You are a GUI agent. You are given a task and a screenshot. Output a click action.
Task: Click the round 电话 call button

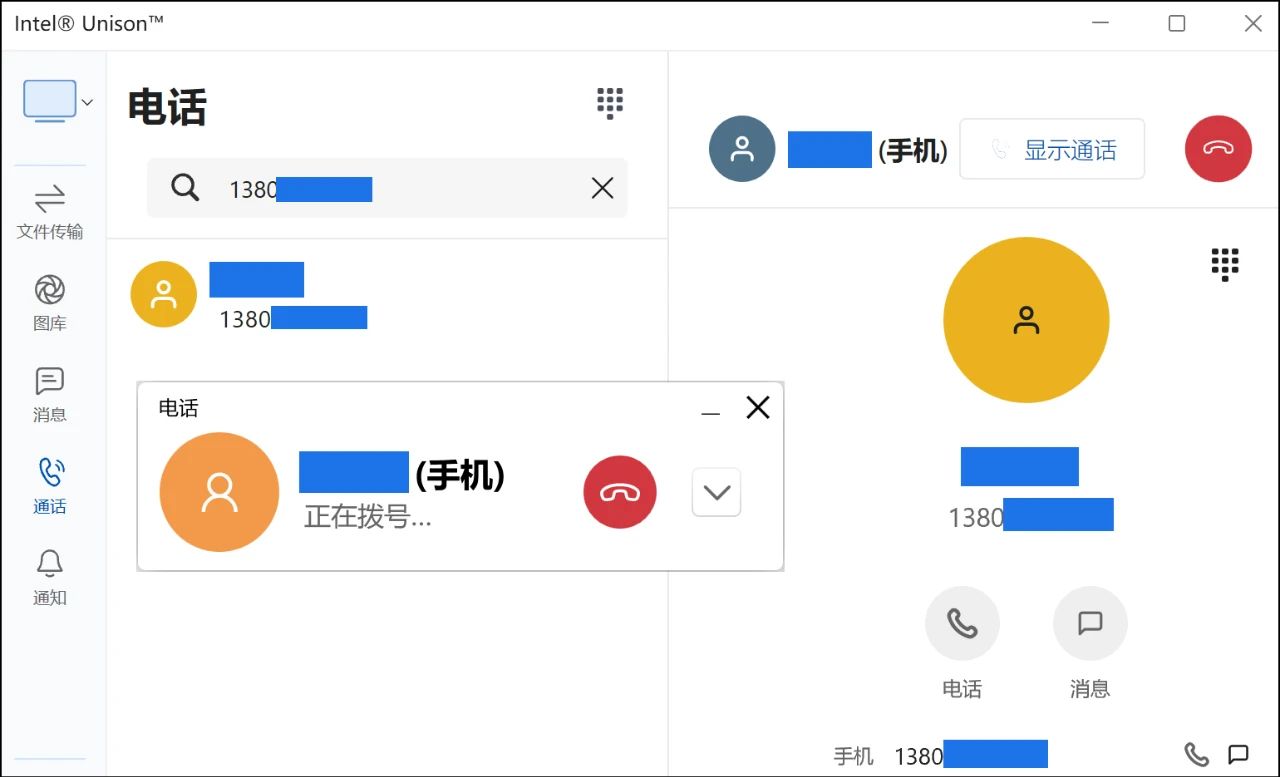click(x=962, y=623)
